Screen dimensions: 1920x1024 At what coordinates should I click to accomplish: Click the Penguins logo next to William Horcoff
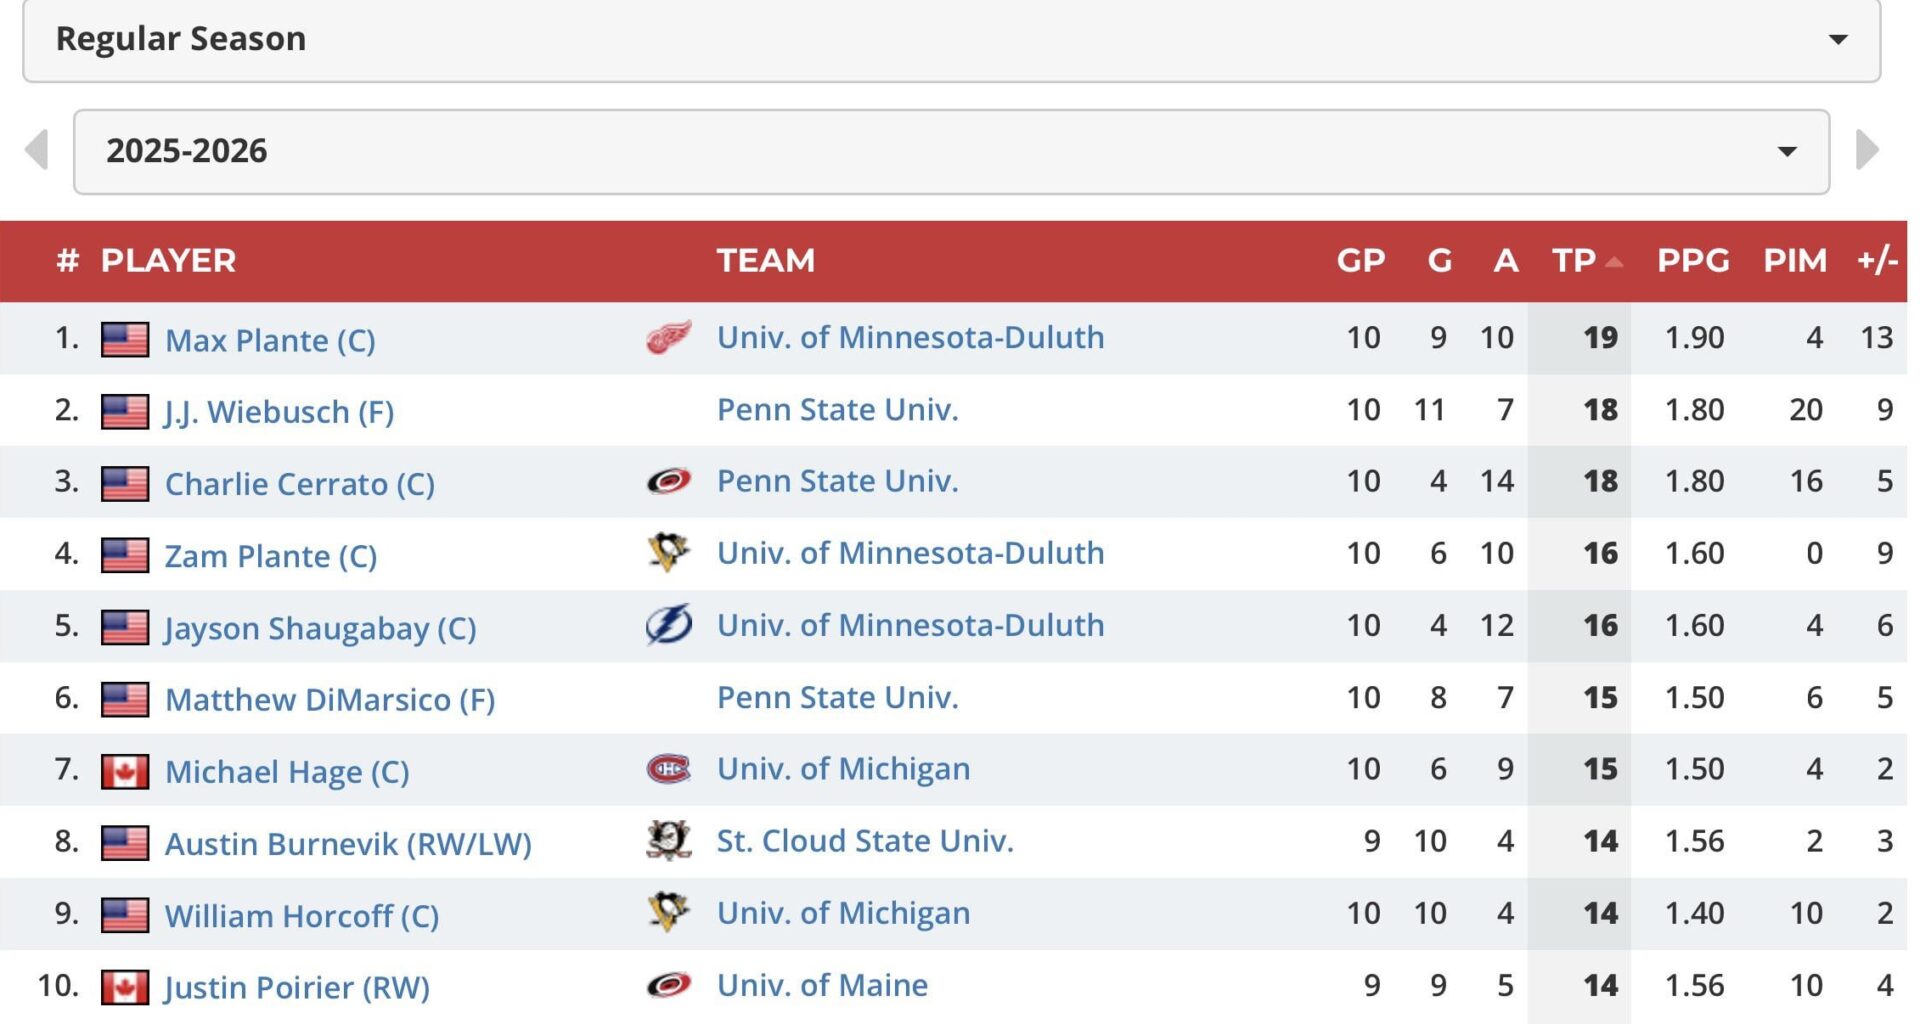668,913
